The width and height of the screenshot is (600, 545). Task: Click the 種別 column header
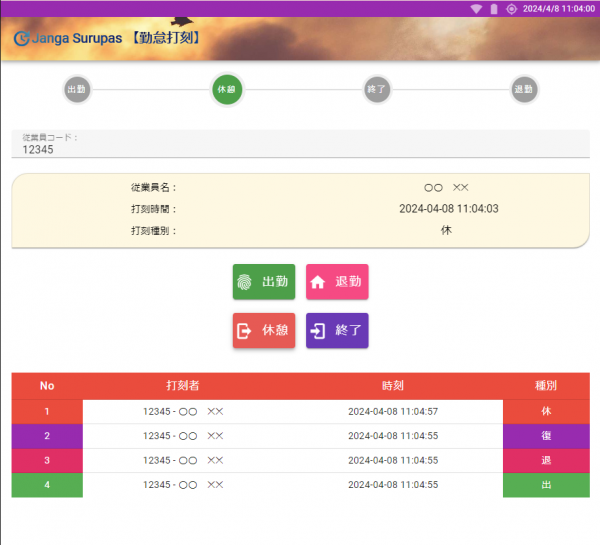point(546,386)
